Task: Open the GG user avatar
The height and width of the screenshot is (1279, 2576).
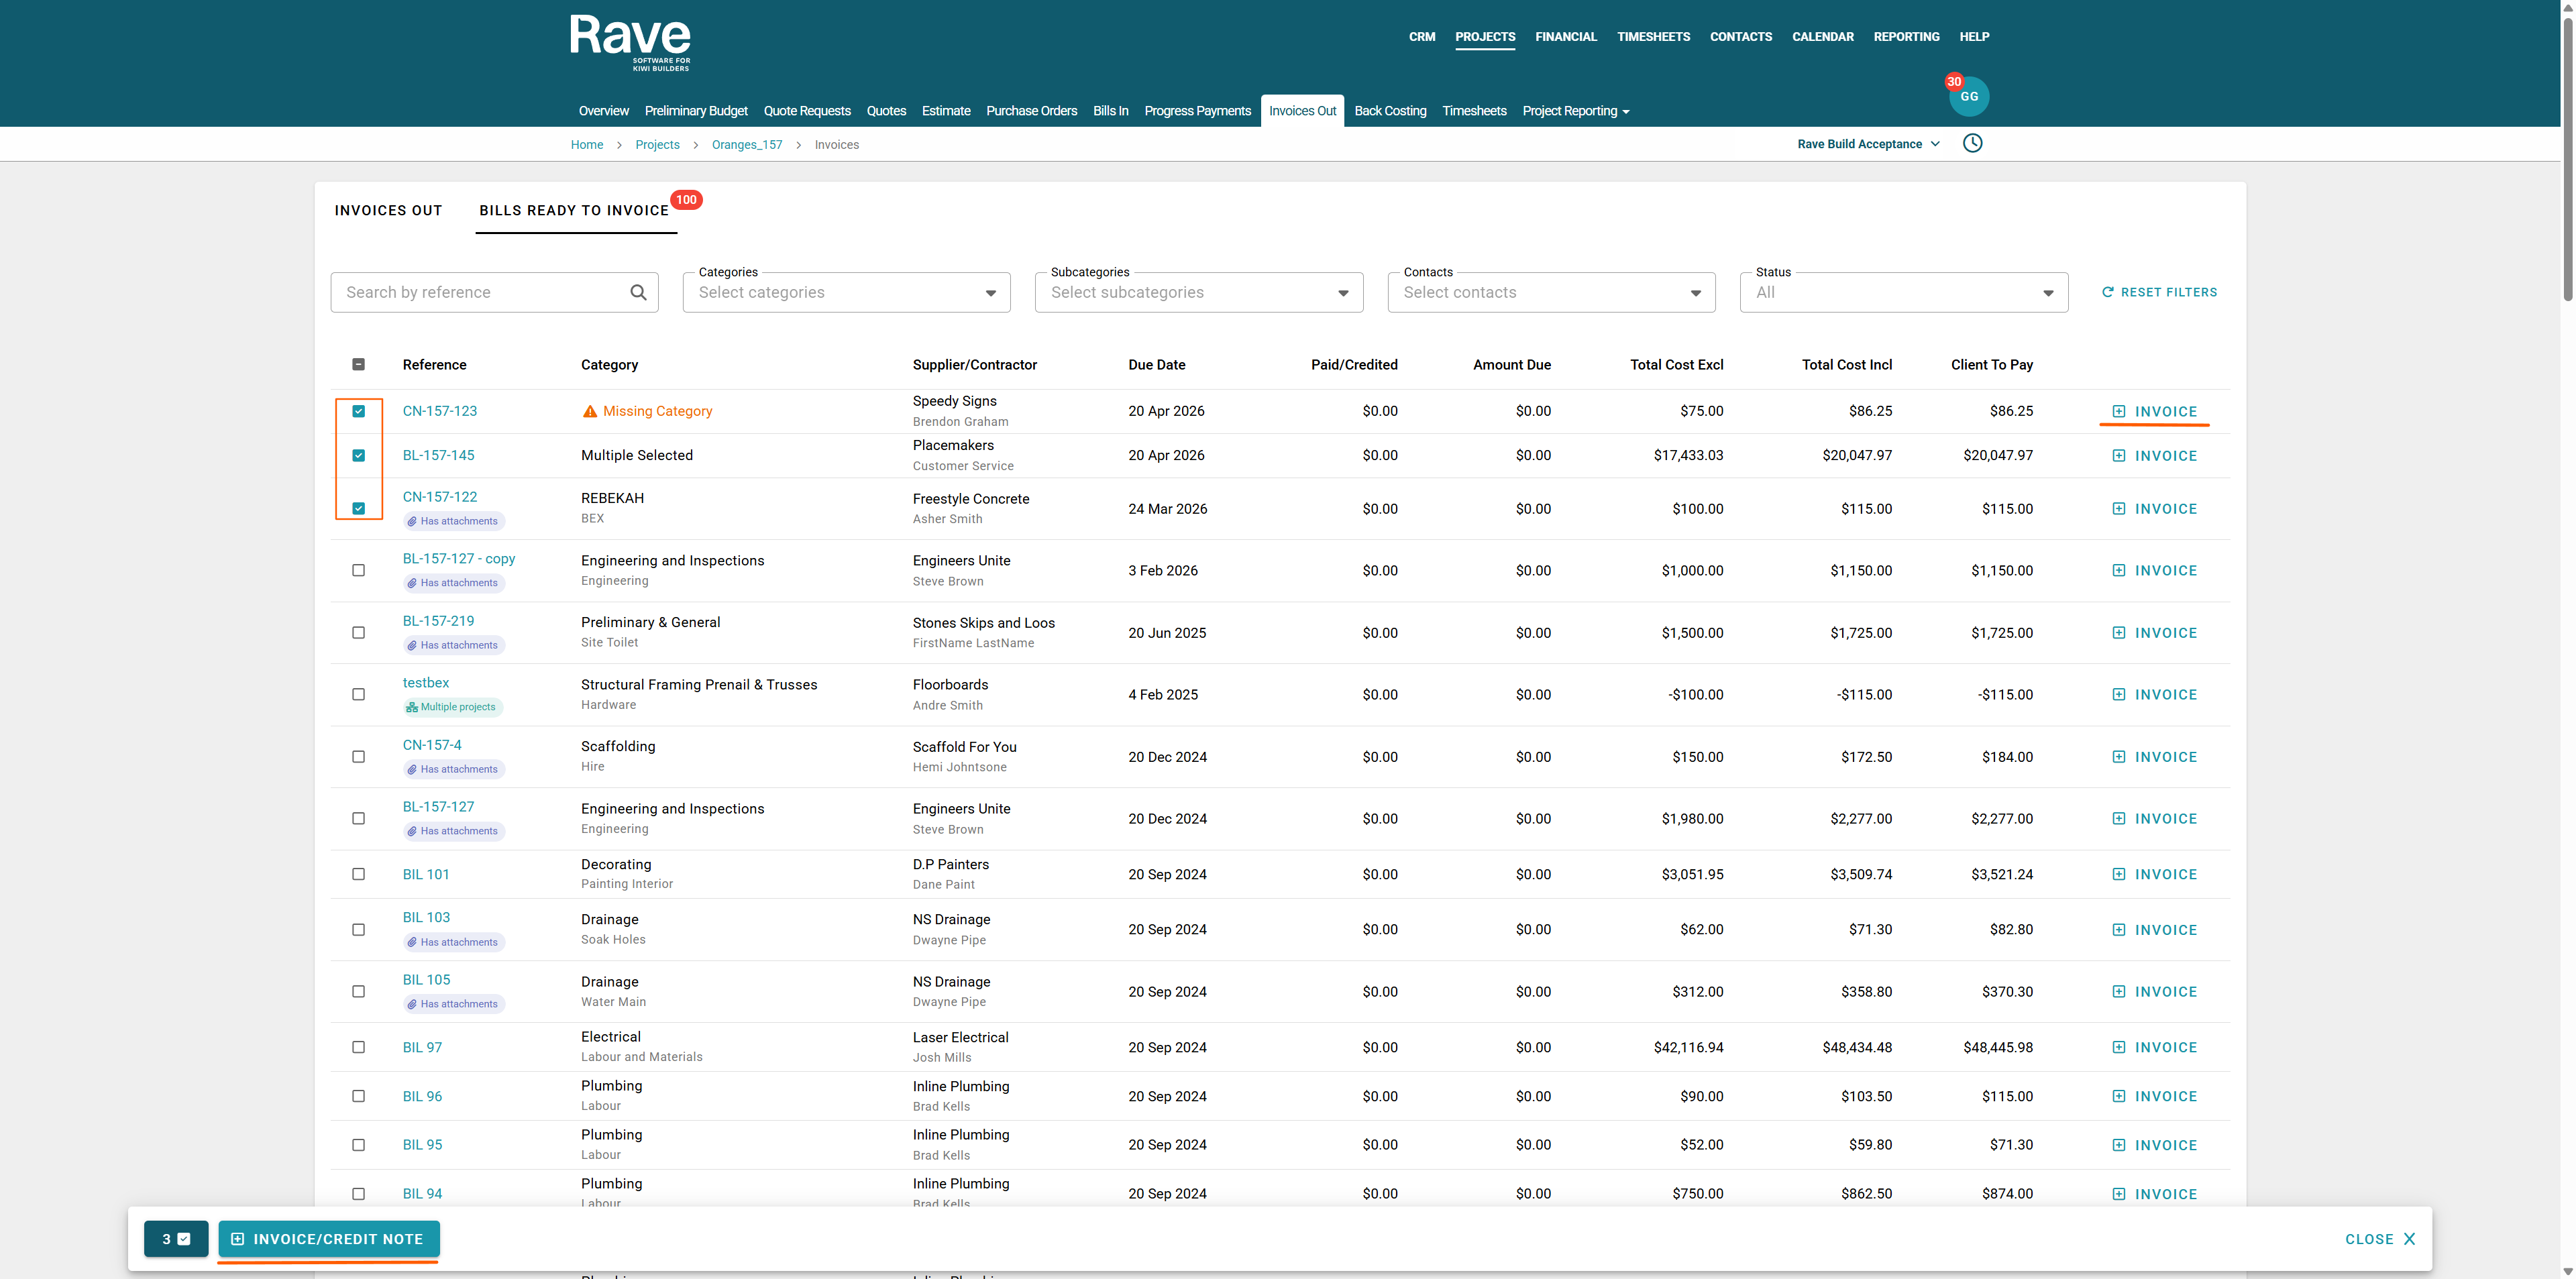Action: point(1968,97)
